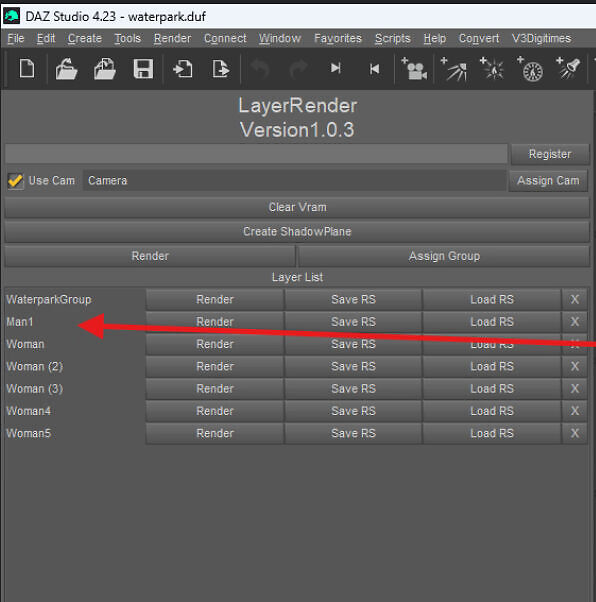This screenshot has width=596, height=602.
Task: Load RS for the Woman4 layer
Action: 492,411
